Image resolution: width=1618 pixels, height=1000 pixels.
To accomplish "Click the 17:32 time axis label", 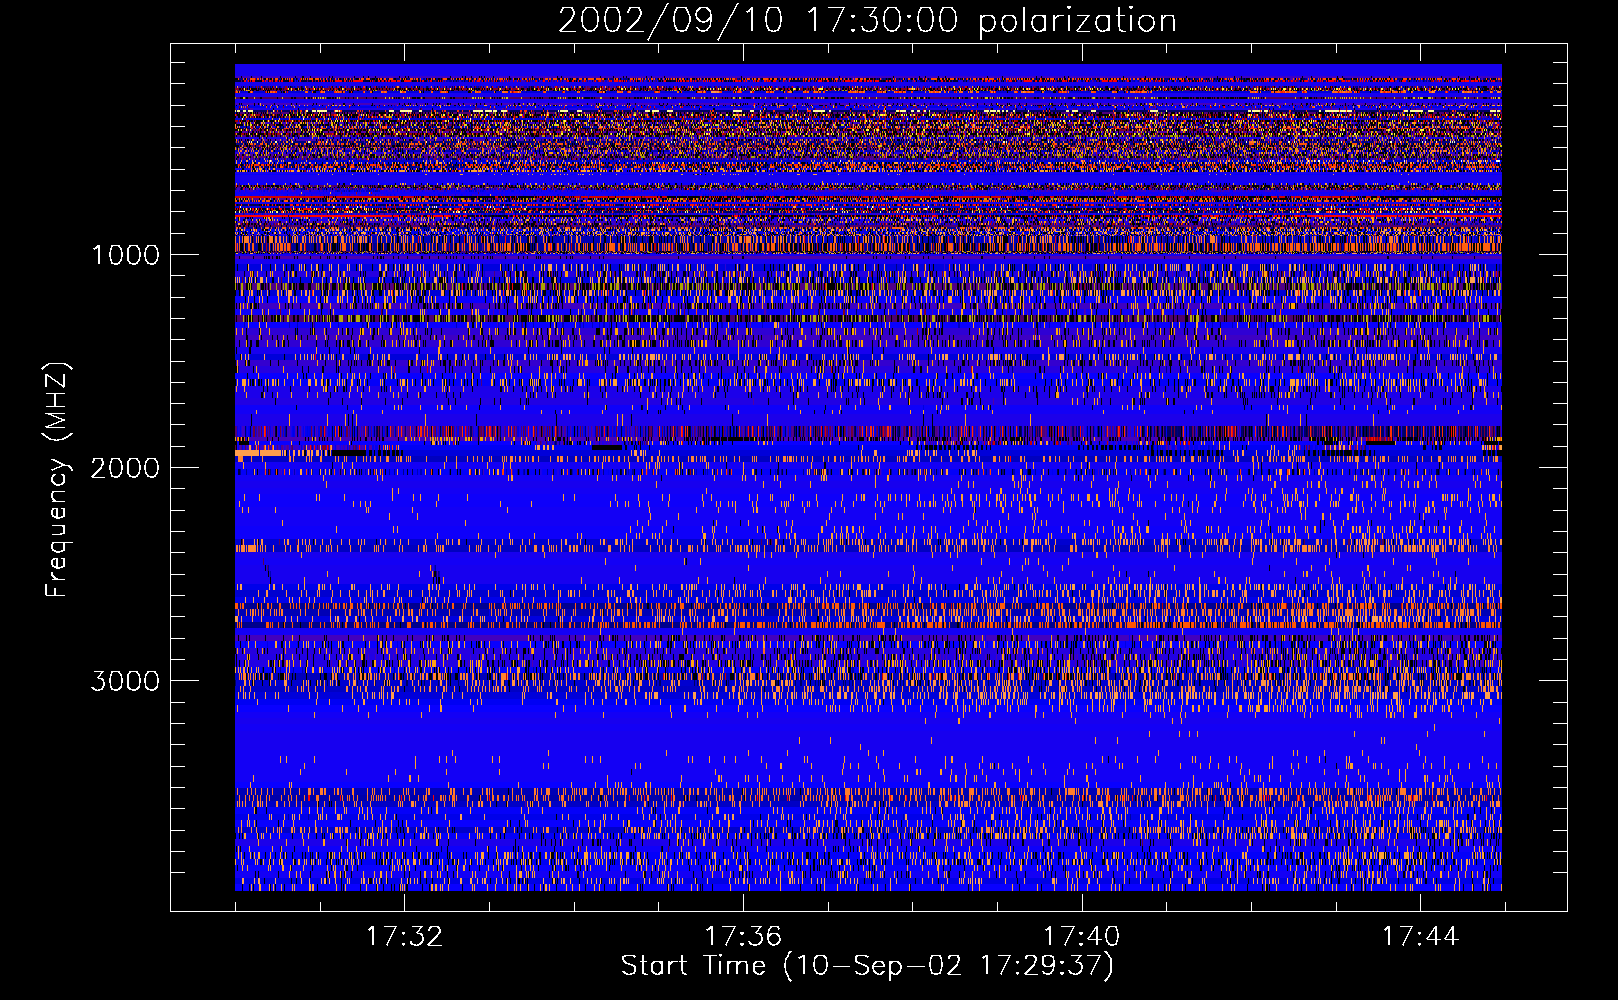I will pyautogui.click(x=404, y=937).
